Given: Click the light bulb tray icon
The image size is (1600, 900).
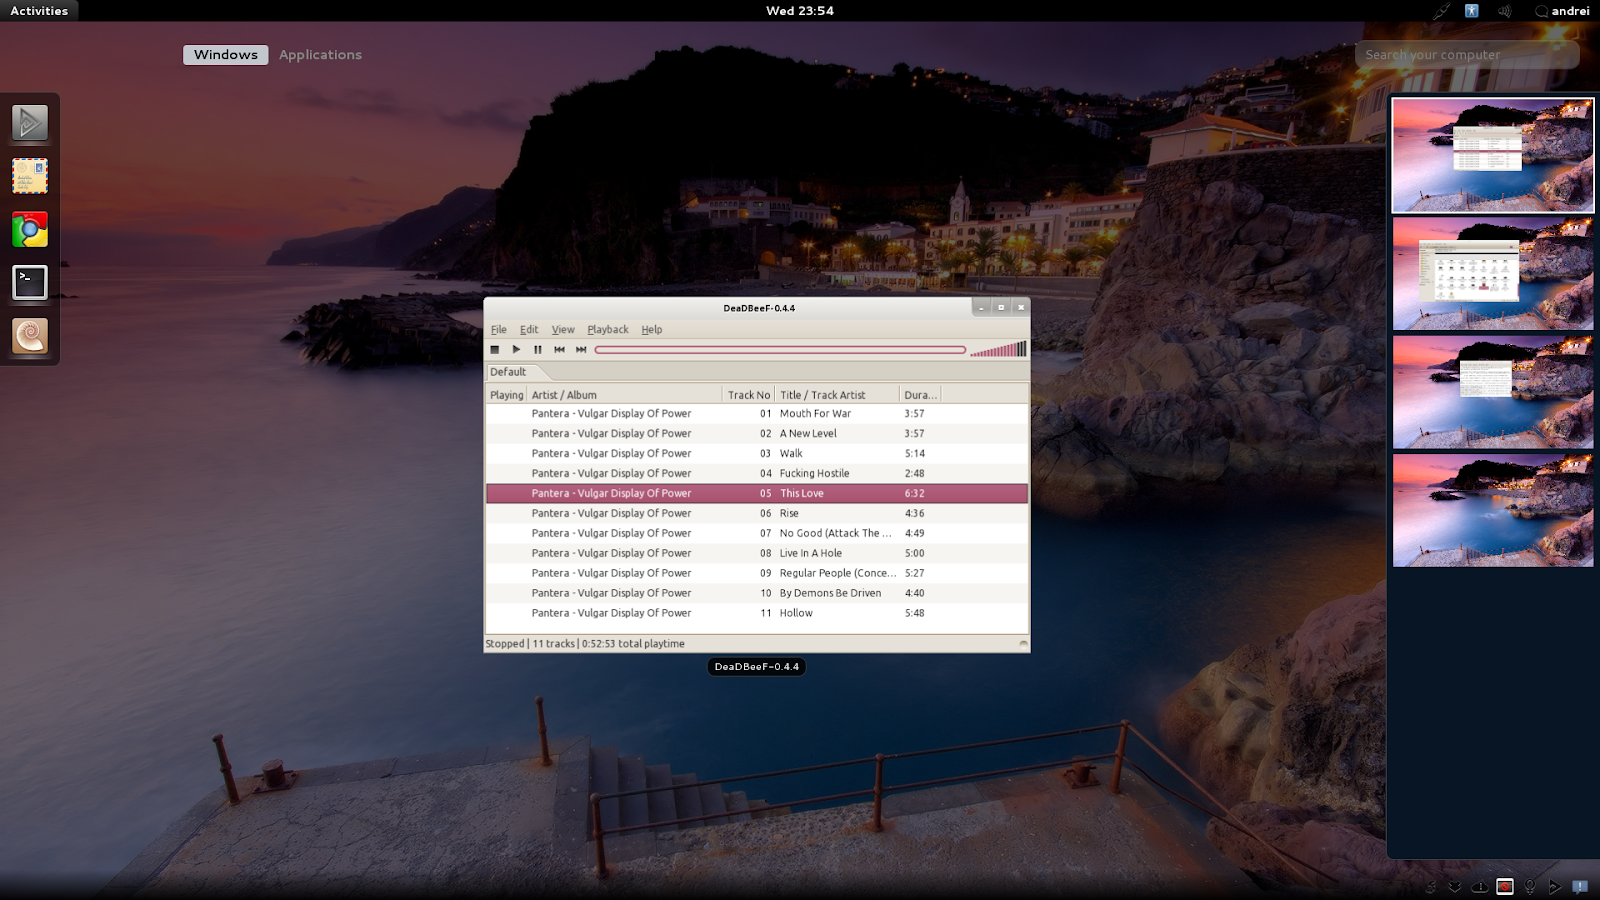Looking at the screenshot, I should click(x=1530, y=887).
